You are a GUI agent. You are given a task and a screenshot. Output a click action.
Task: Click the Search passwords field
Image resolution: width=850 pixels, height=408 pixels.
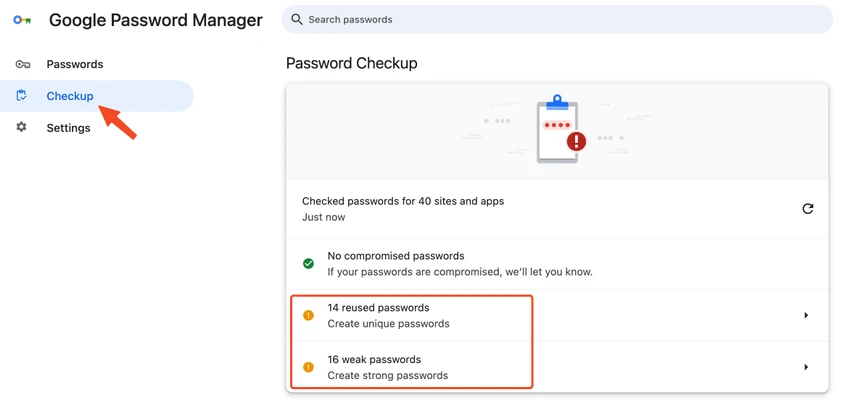click(x=557, y=20)
